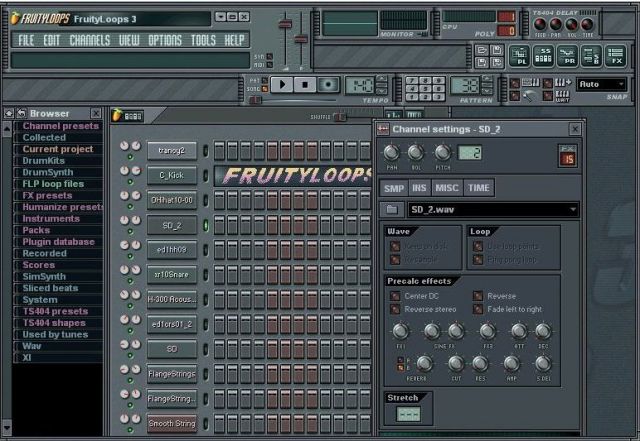Switch to the TIME tab
Image resolution: width=640 pixels, height=441 pixels.
point(479,188)
